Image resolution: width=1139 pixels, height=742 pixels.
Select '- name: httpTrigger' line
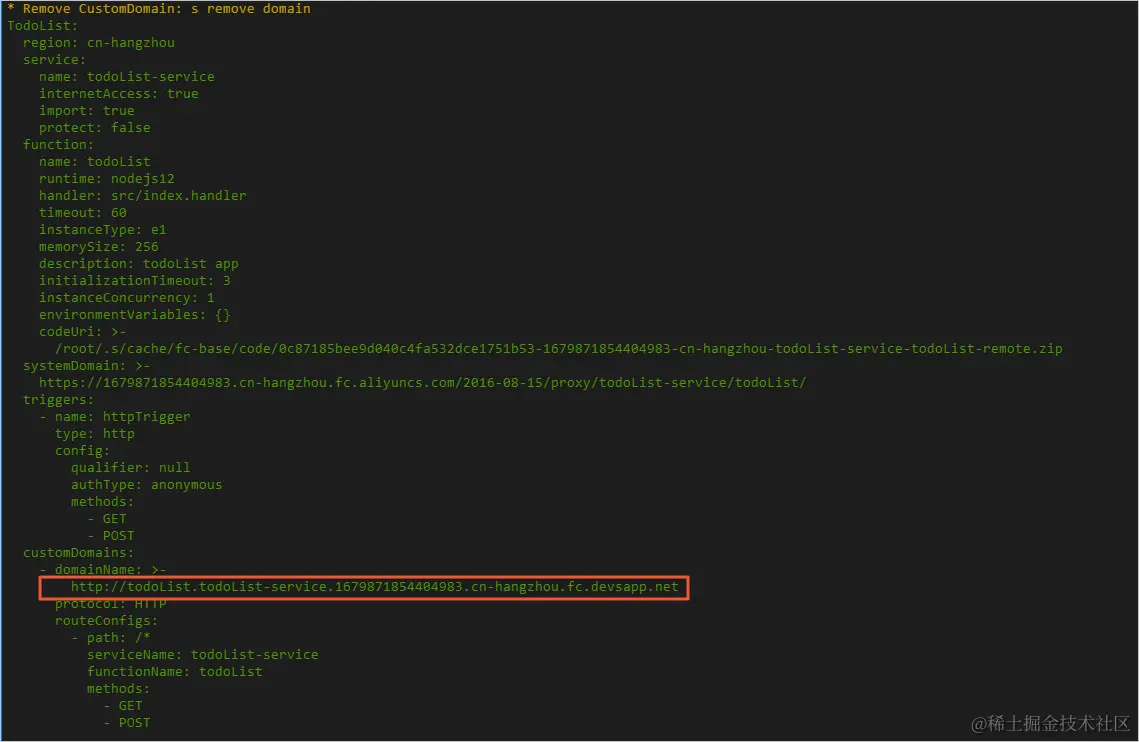coord(115,416)
